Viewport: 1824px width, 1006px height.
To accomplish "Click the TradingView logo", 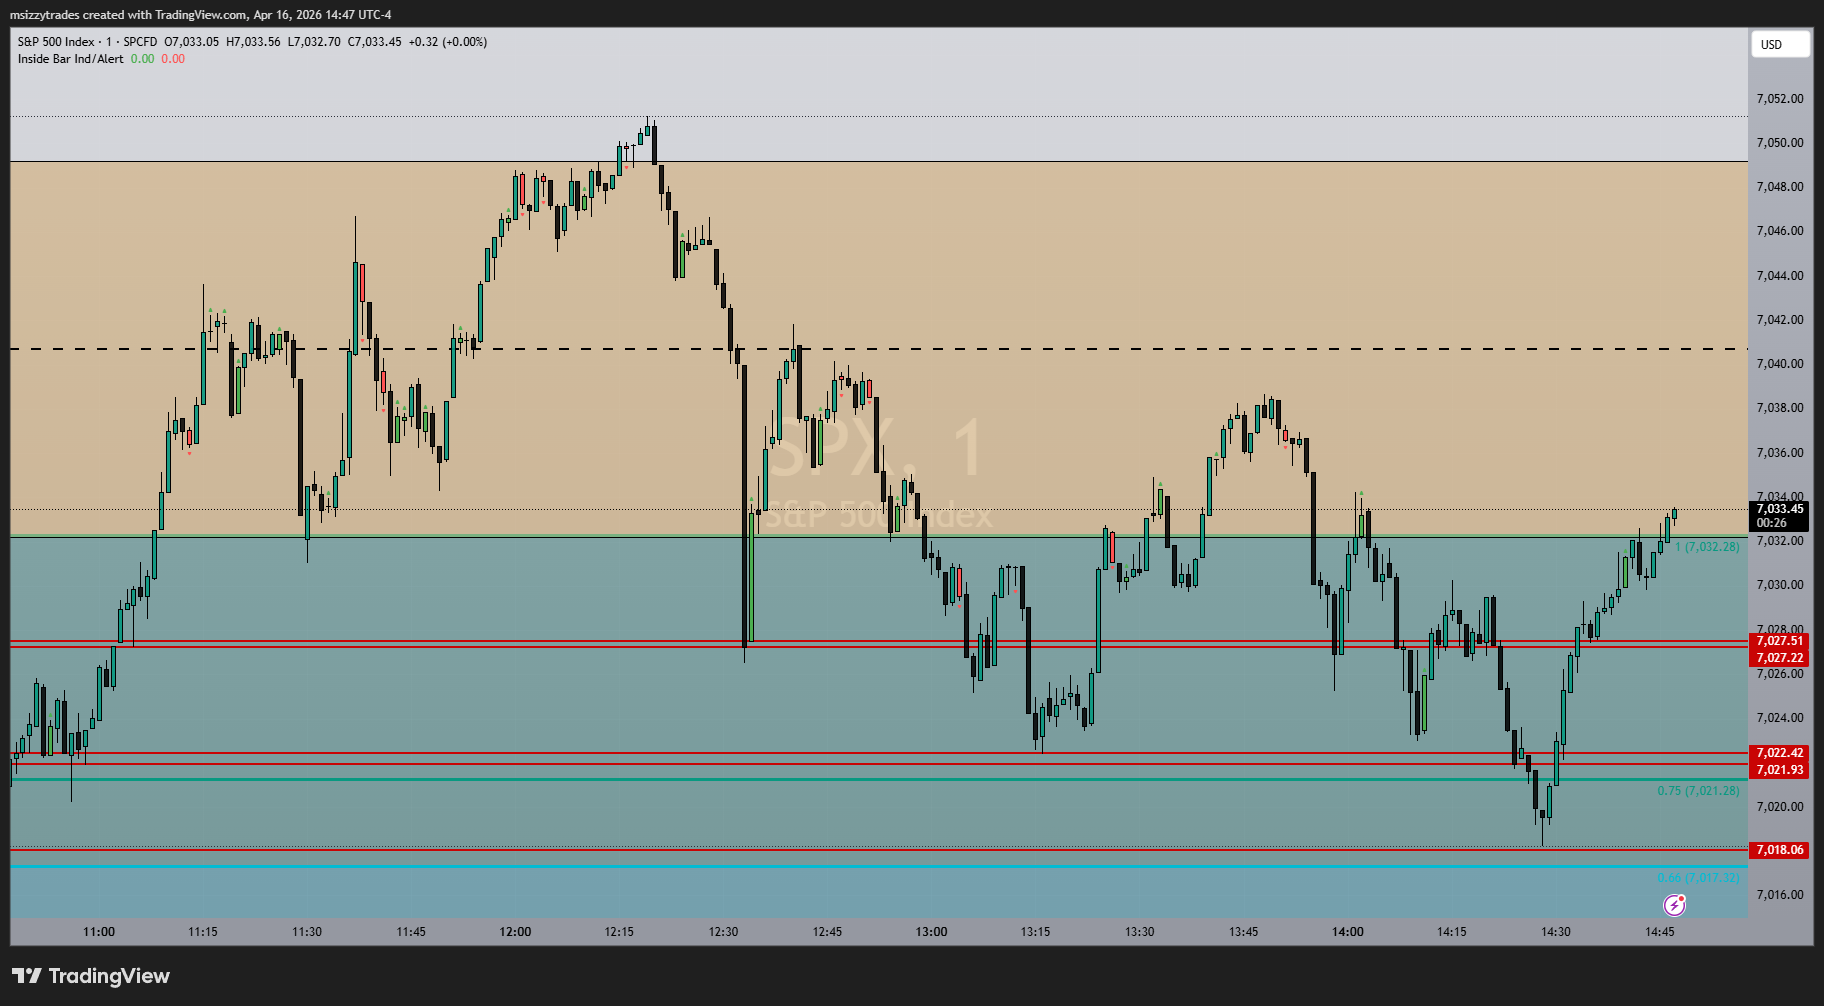I will pyautogui.click(x=91, y=976).
